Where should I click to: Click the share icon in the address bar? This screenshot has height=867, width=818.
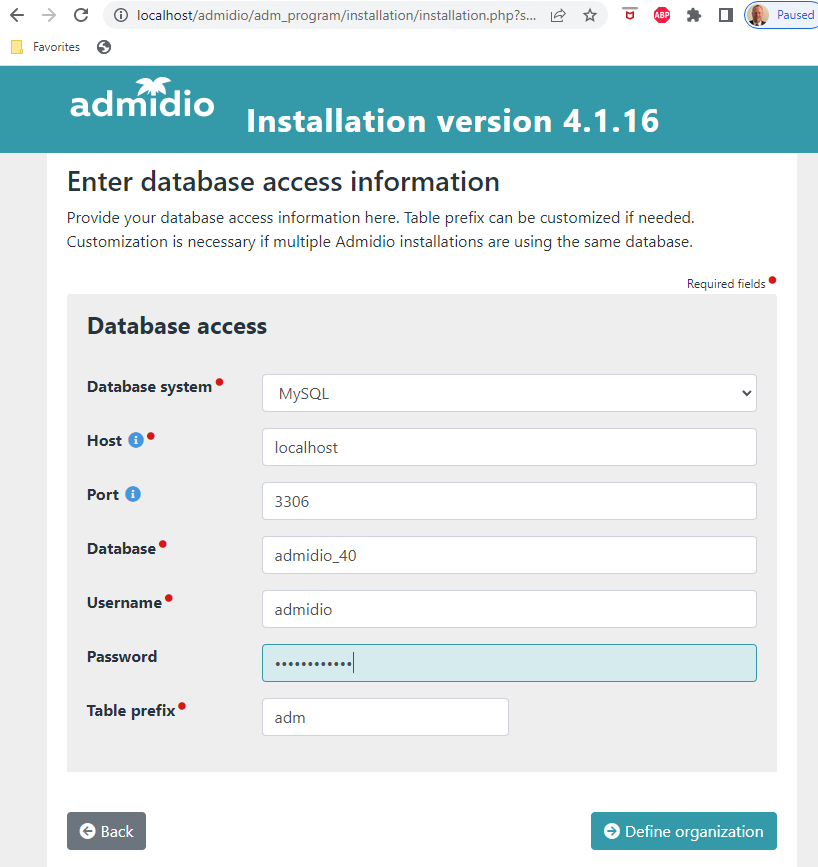point(558,14)
